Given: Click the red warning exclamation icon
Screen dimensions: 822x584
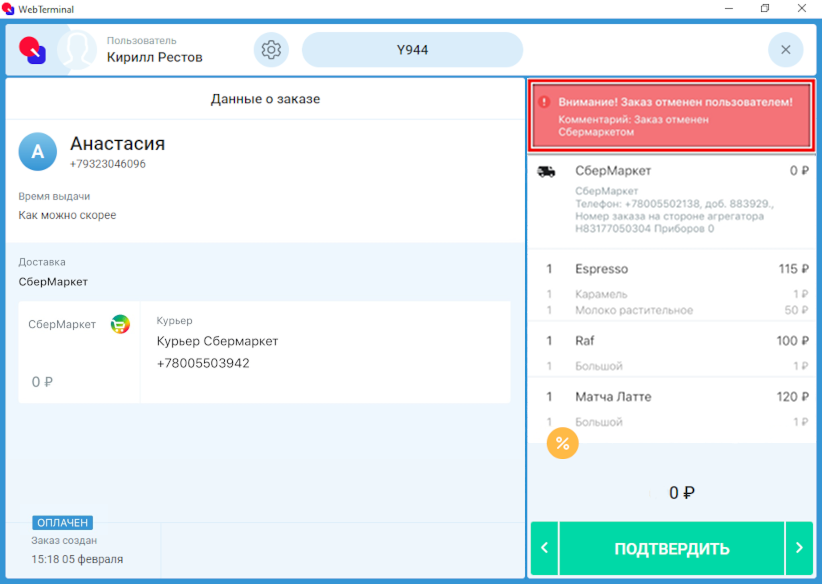Looking at the screenshot, I should (544, 102).
